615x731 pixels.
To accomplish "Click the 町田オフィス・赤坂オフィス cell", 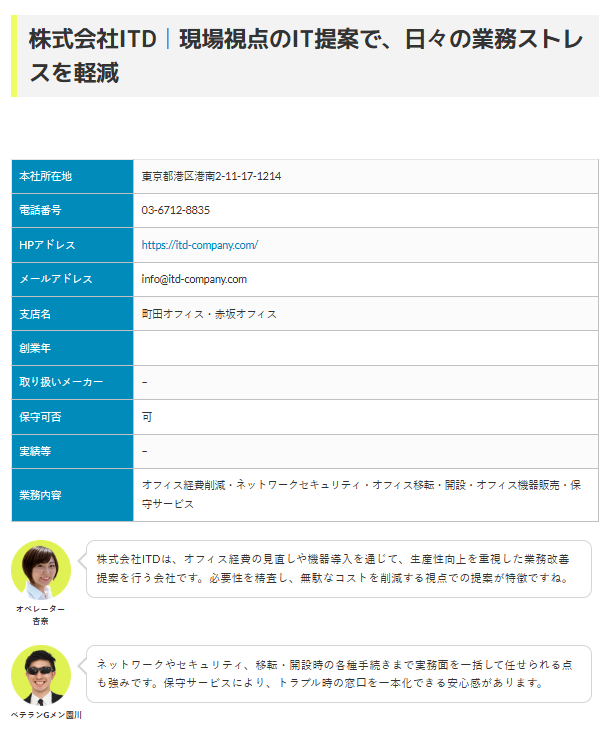I will (209, 314).
